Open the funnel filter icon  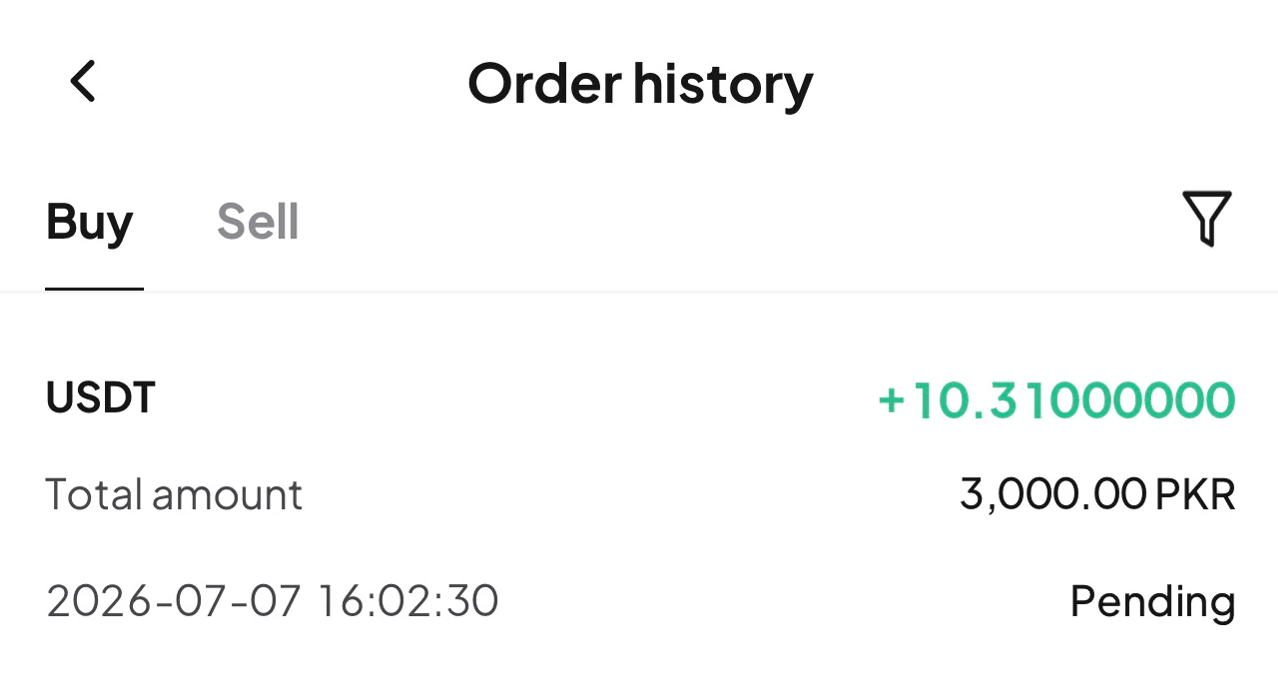[x=1206, y=218]
